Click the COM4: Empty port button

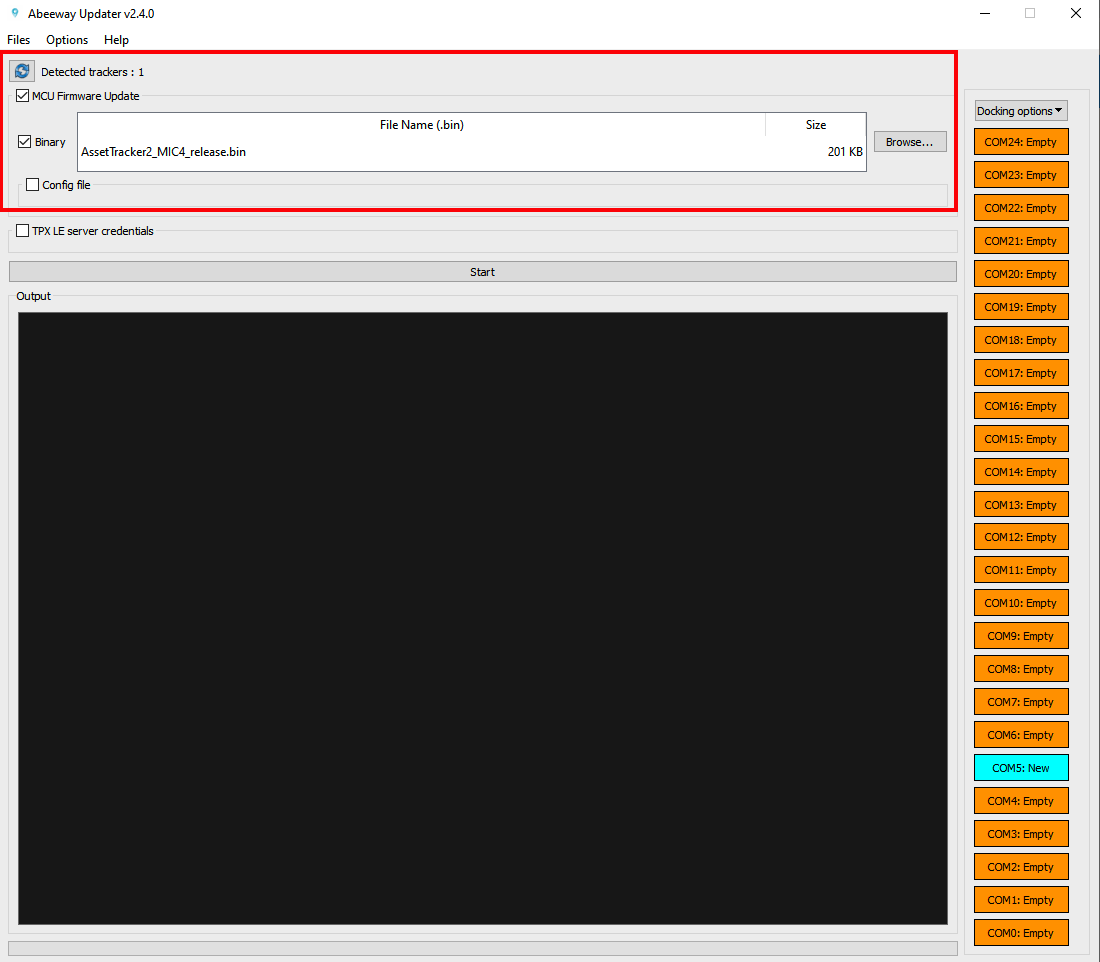click(x=1021, y=801)
